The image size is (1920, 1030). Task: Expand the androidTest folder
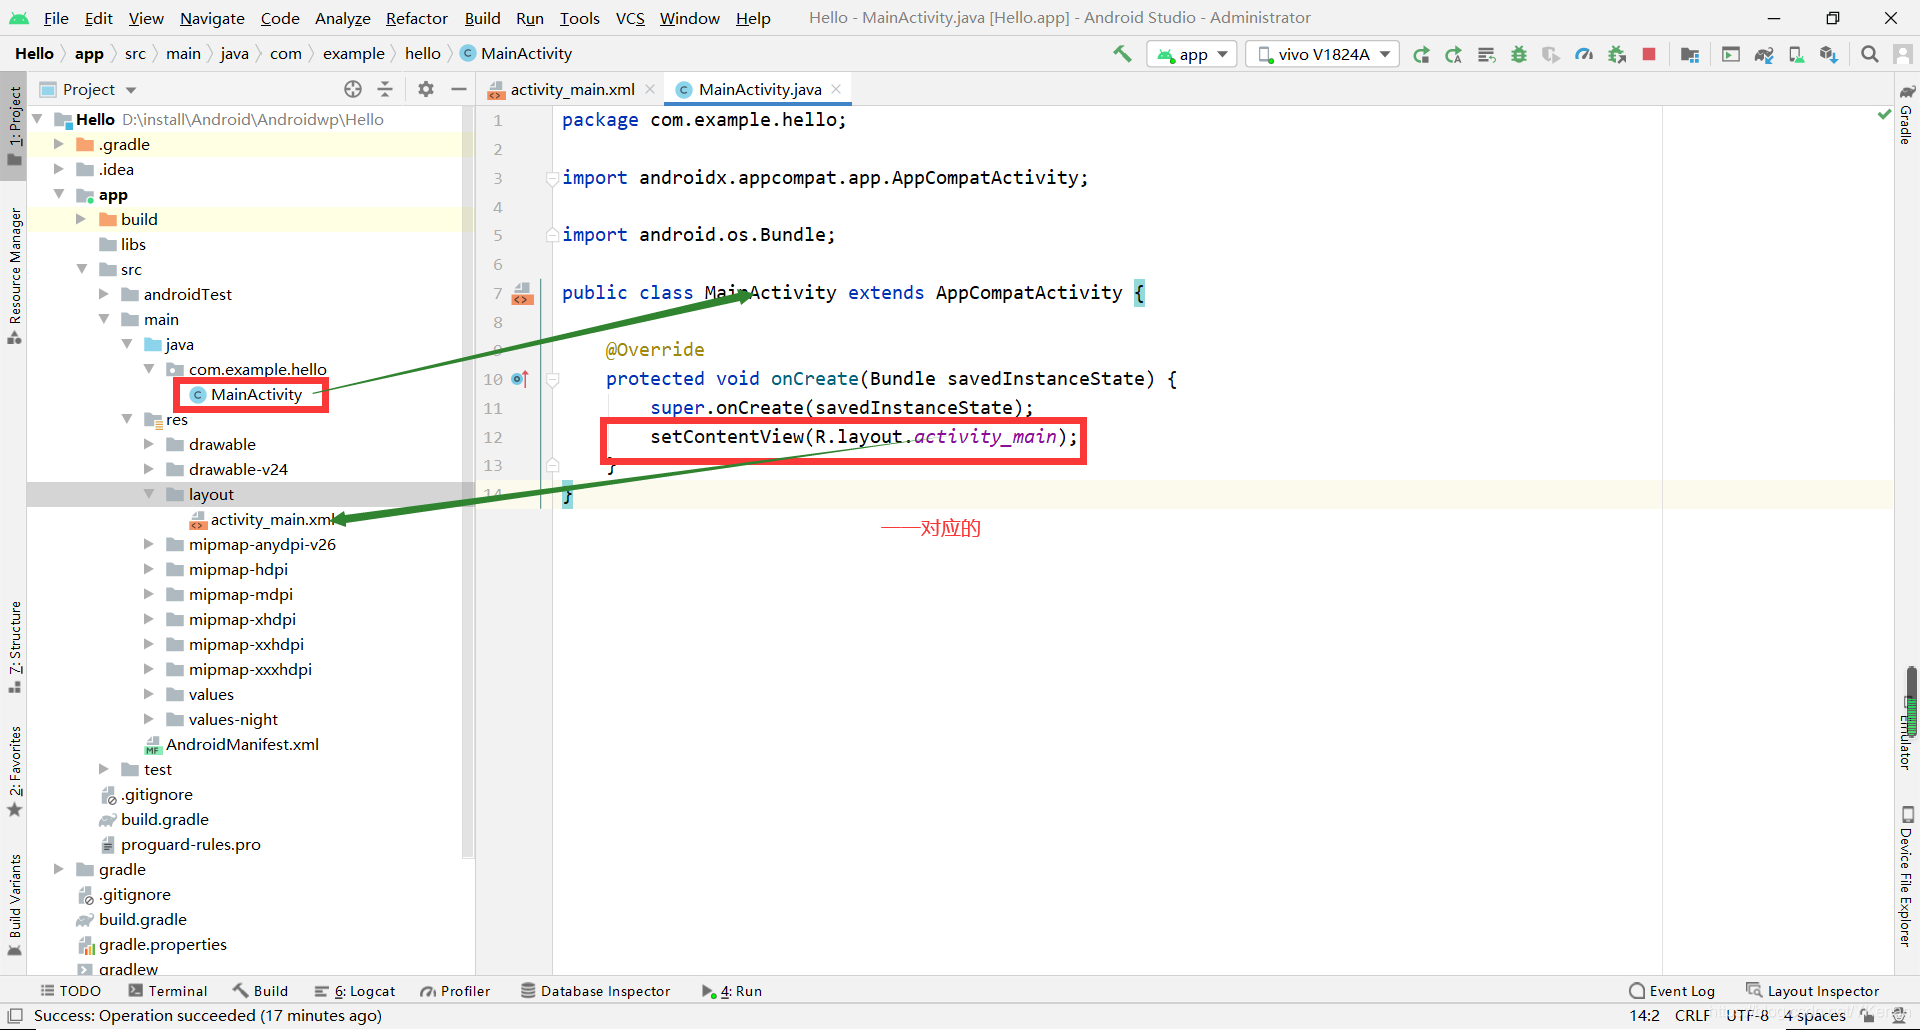click(x=104, y=294)
